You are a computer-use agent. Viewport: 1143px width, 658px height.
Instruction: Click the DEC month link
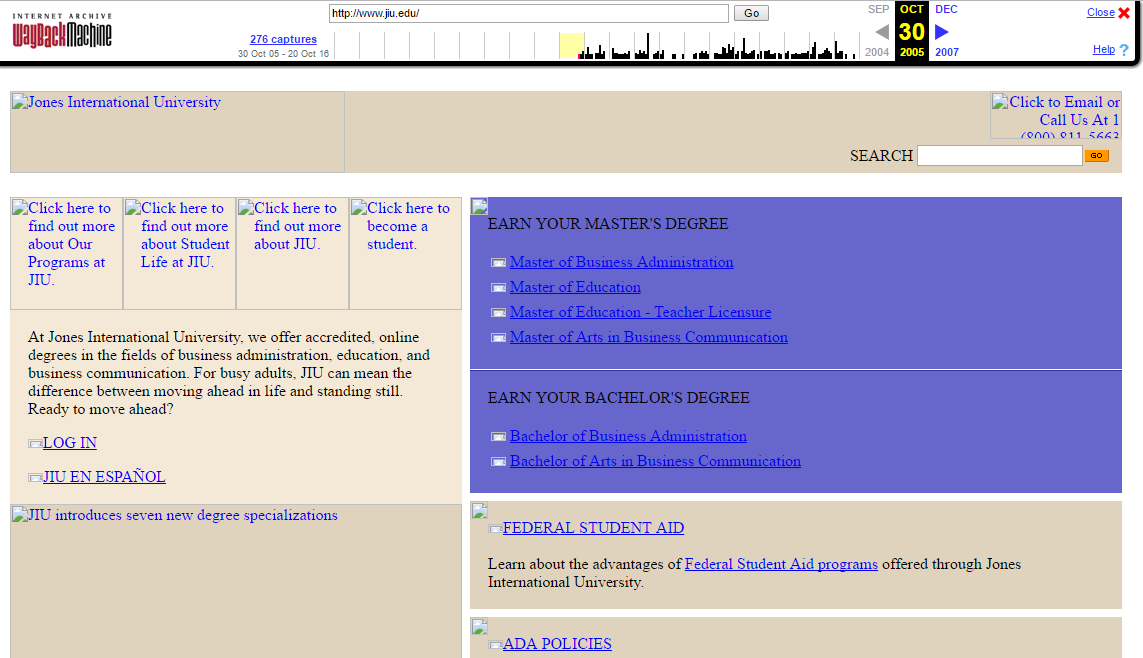point(946,9)
